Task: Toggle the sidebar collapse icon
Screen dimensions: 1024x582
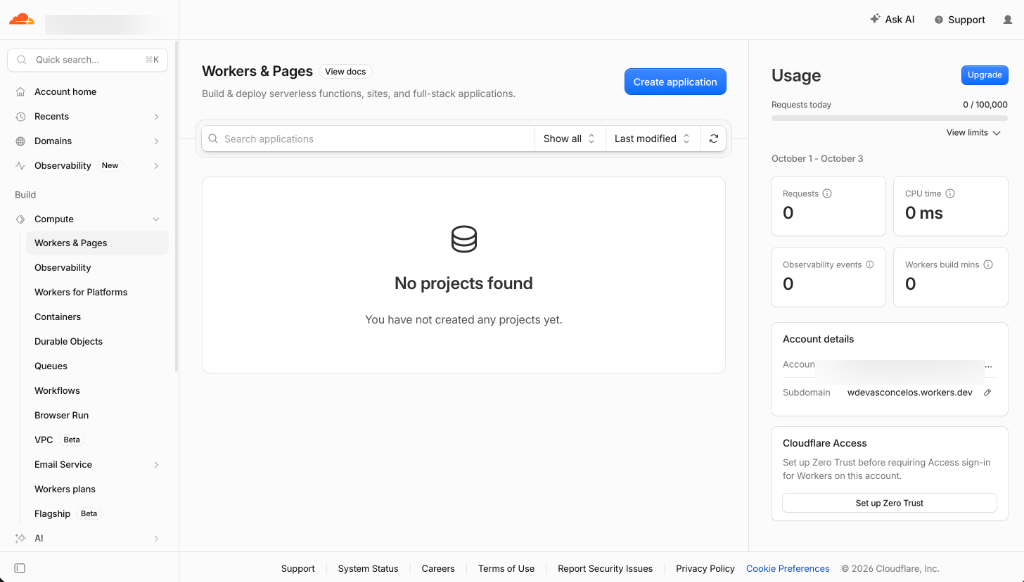Action: pos(20,568)
